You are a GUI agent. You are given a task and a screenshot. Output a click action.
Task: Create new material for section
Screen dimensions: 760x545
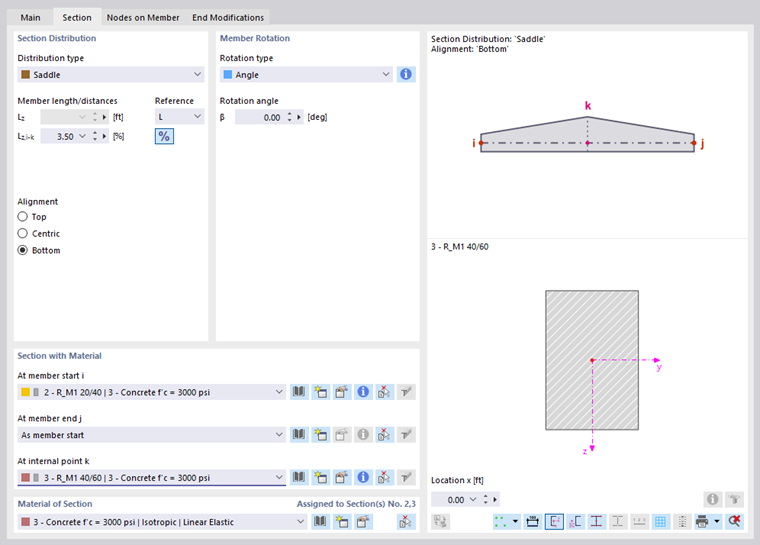point(342,522)
